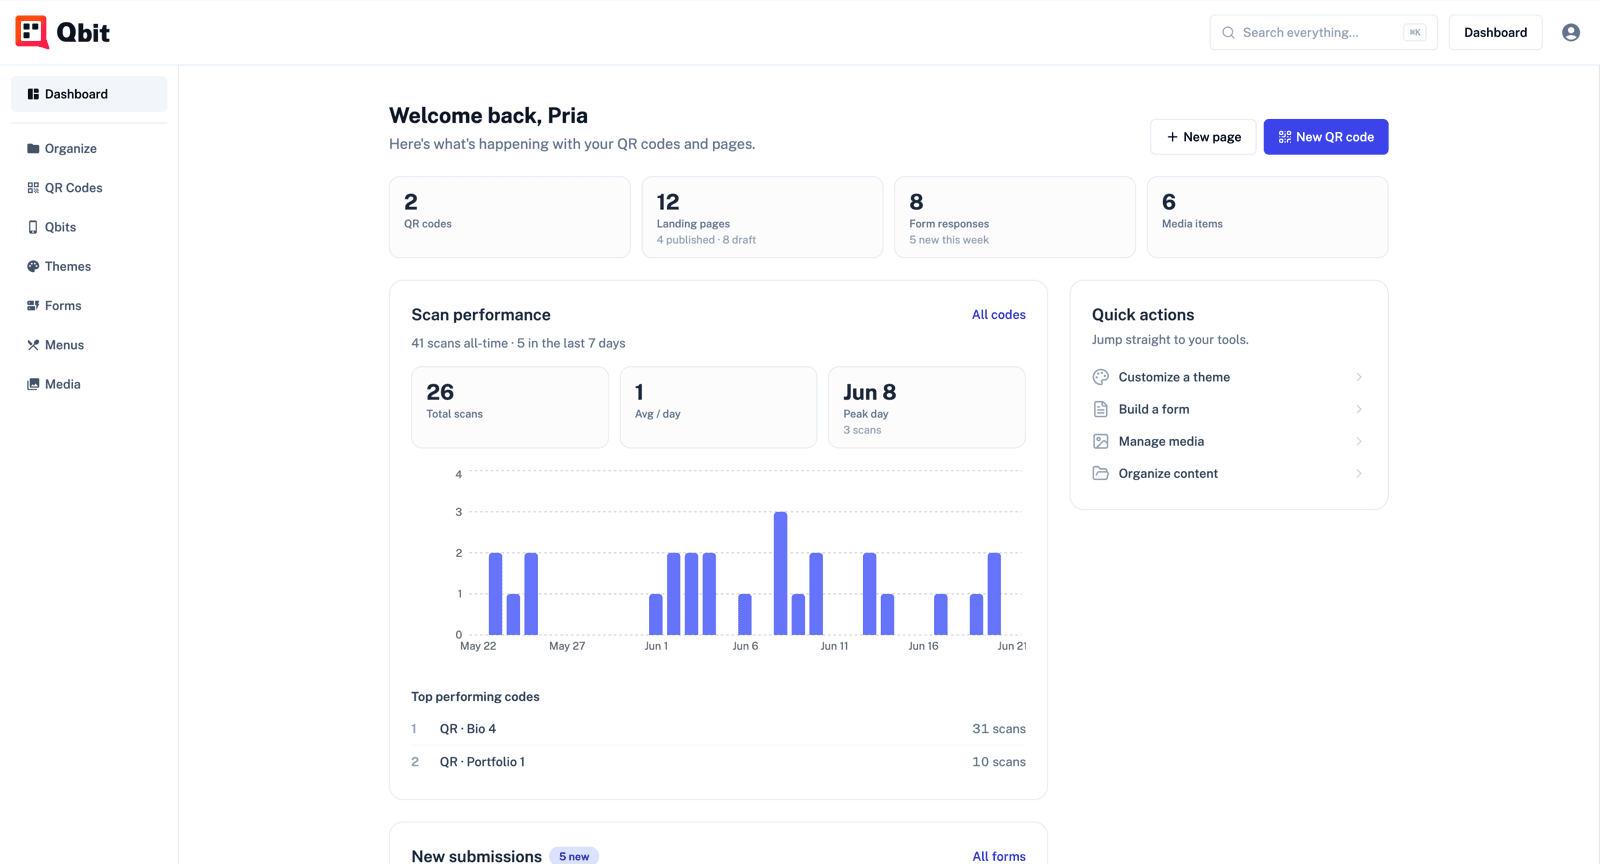The width and height of the screenshot is (1600, 864).
Task: Click the folder icon beside Organize content
Action: click(x=1100, y=473)
